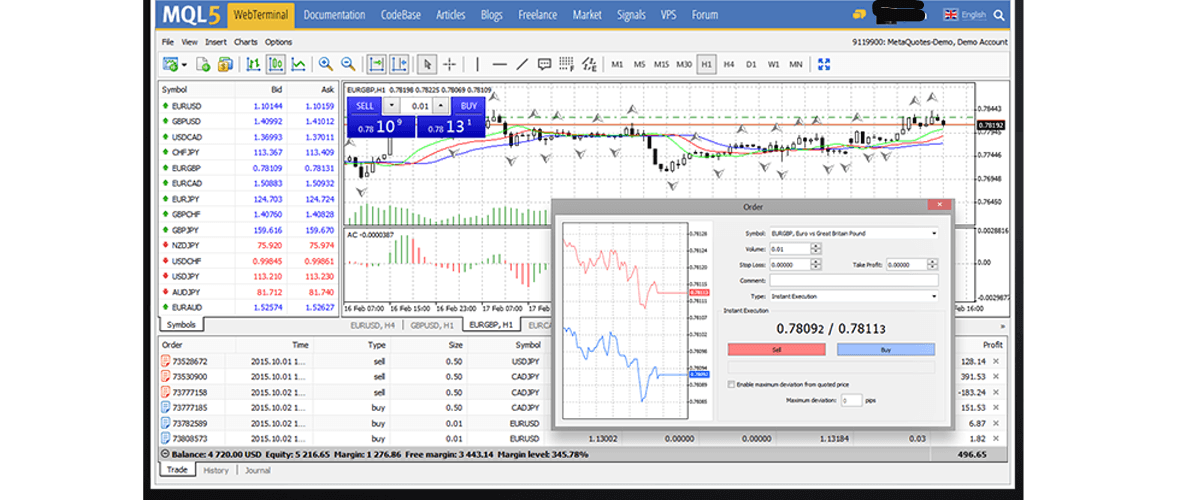Open the Journal tab
The image size is (1200, 500).
tap(255, 470)
